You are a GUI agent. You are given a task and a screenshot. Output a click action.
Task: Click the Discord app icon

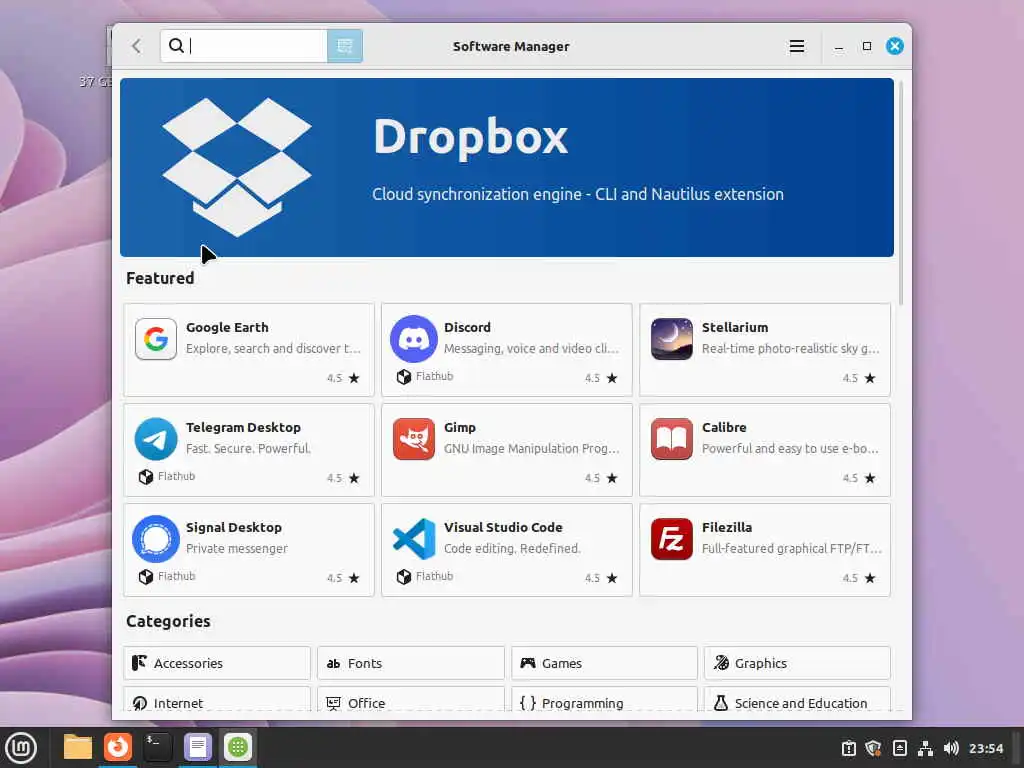[413, 339]
